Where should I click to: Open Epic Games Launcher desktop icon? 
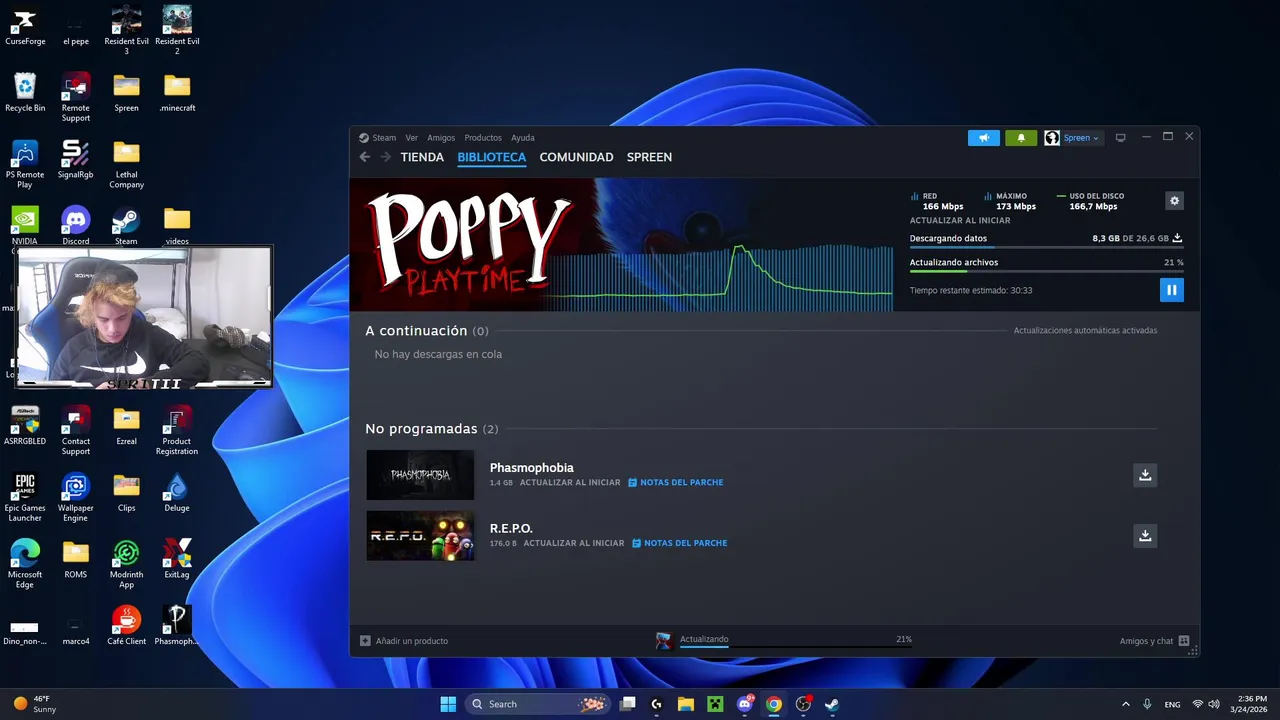[25, 498]
